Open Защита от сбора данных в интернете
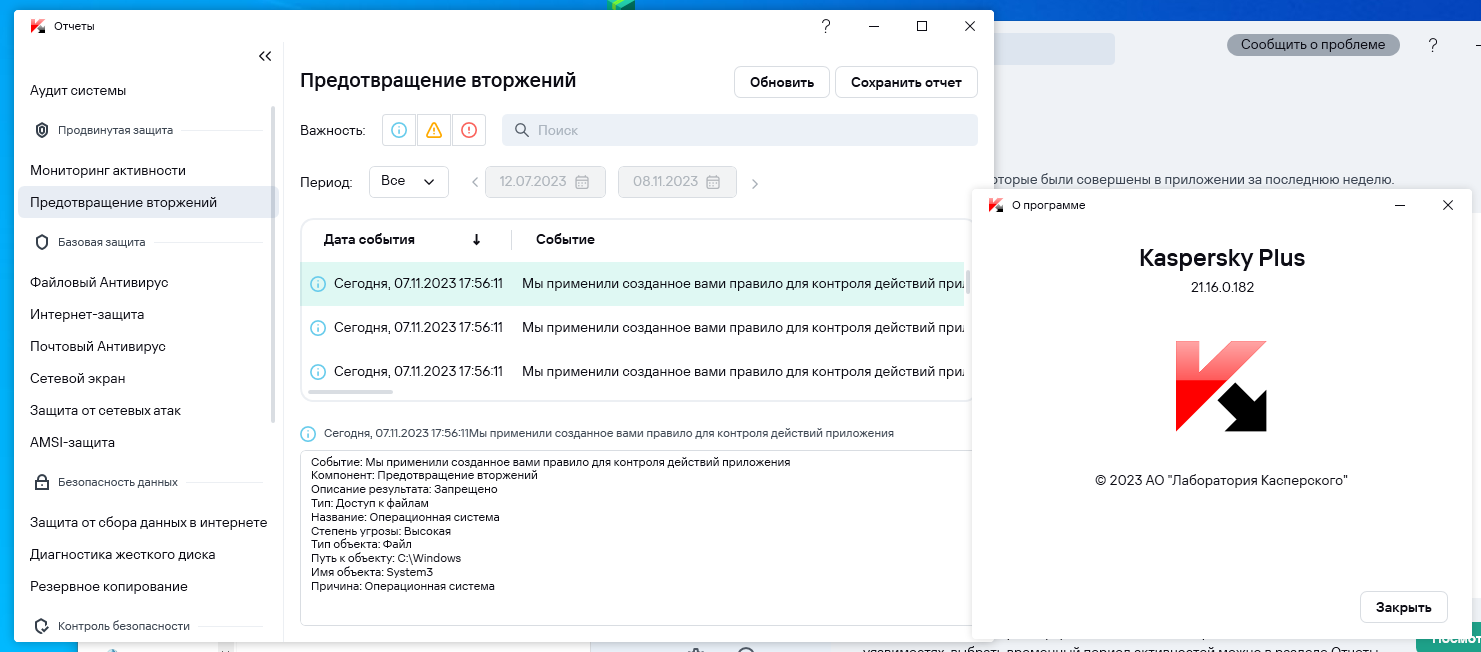 coord(149,522)
